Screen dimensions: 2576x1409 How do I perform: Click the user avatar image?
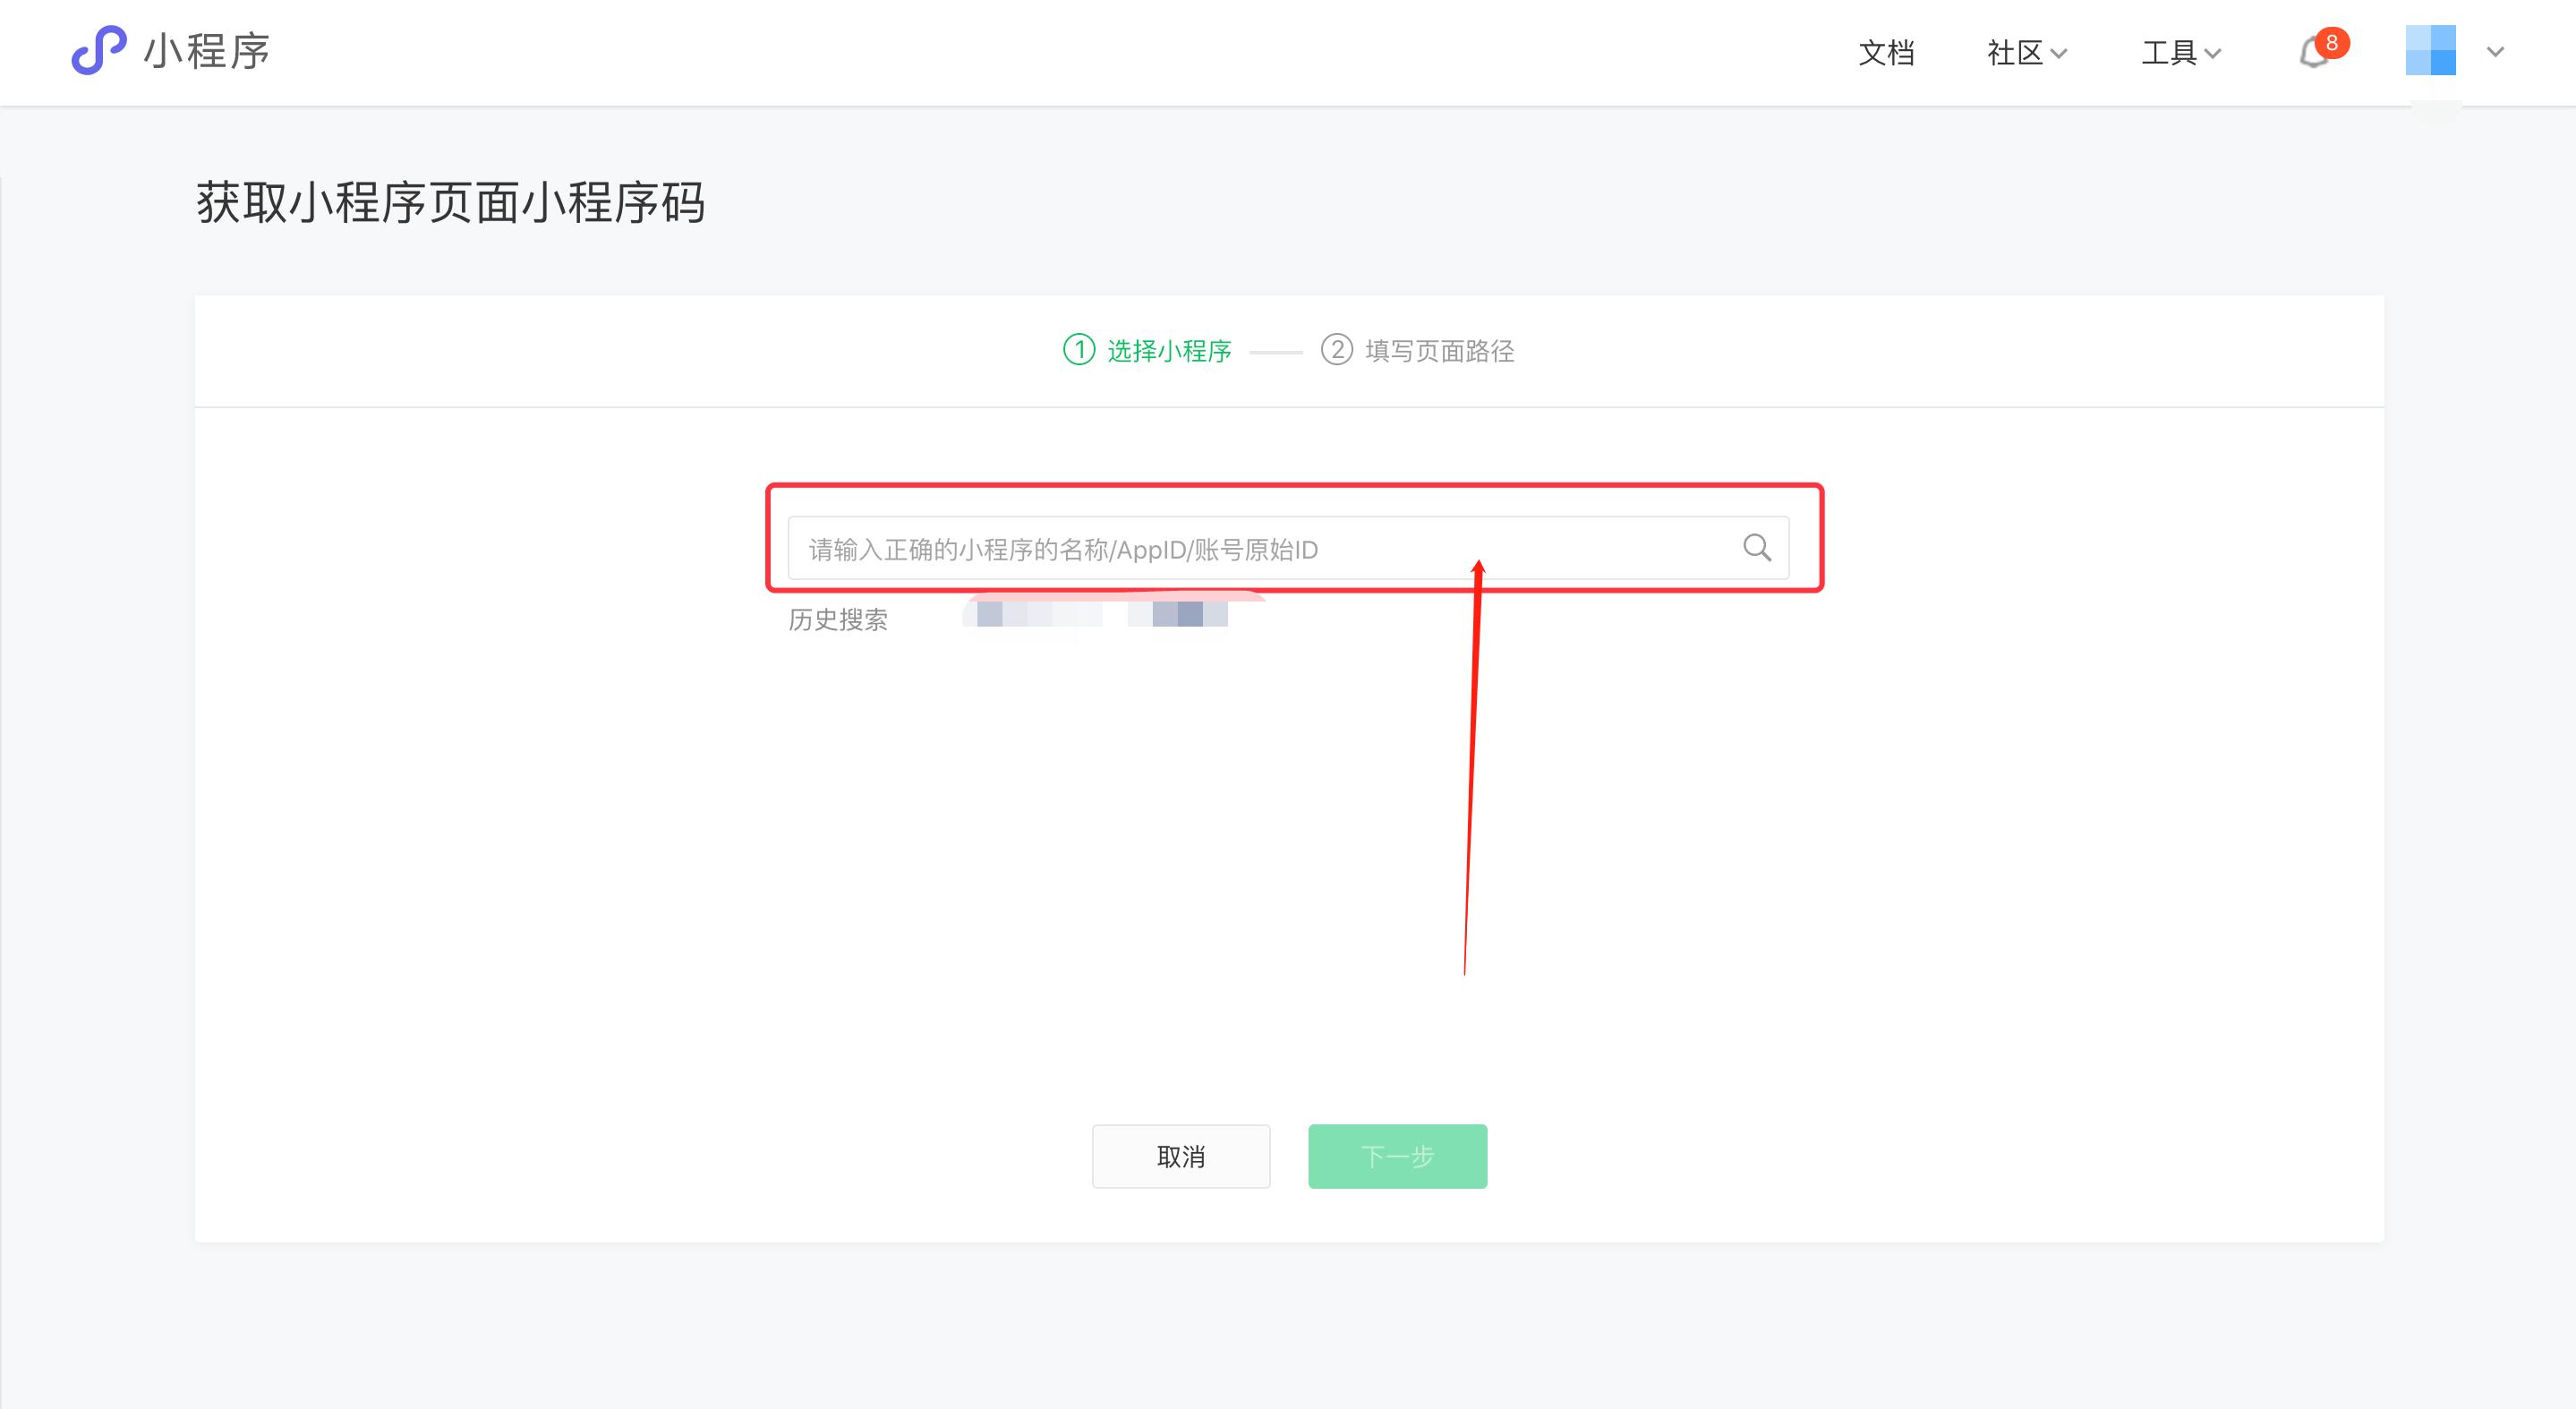[x=2430, y=50]
